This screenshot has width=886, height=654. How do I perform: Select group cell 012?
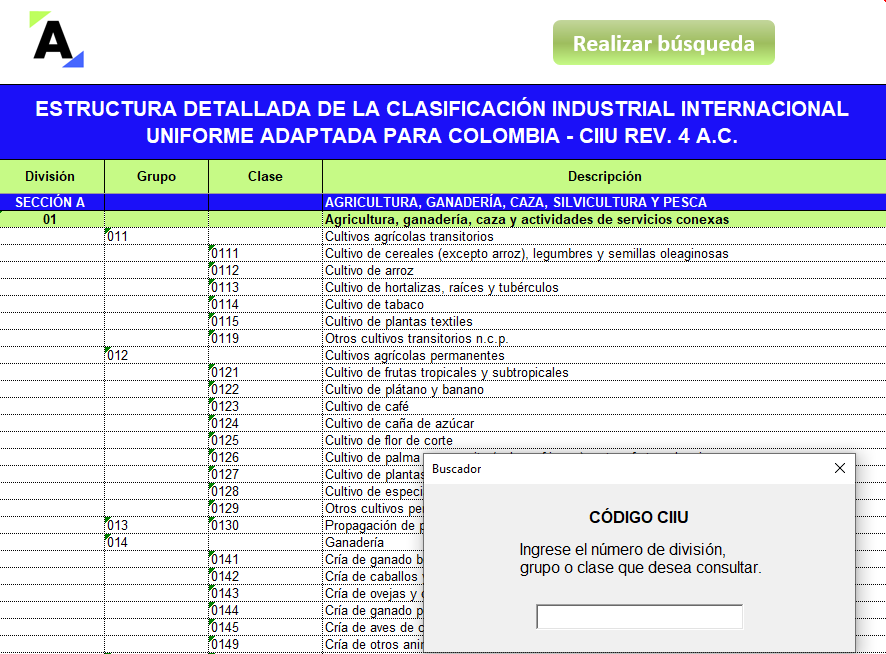coord(157,355)
